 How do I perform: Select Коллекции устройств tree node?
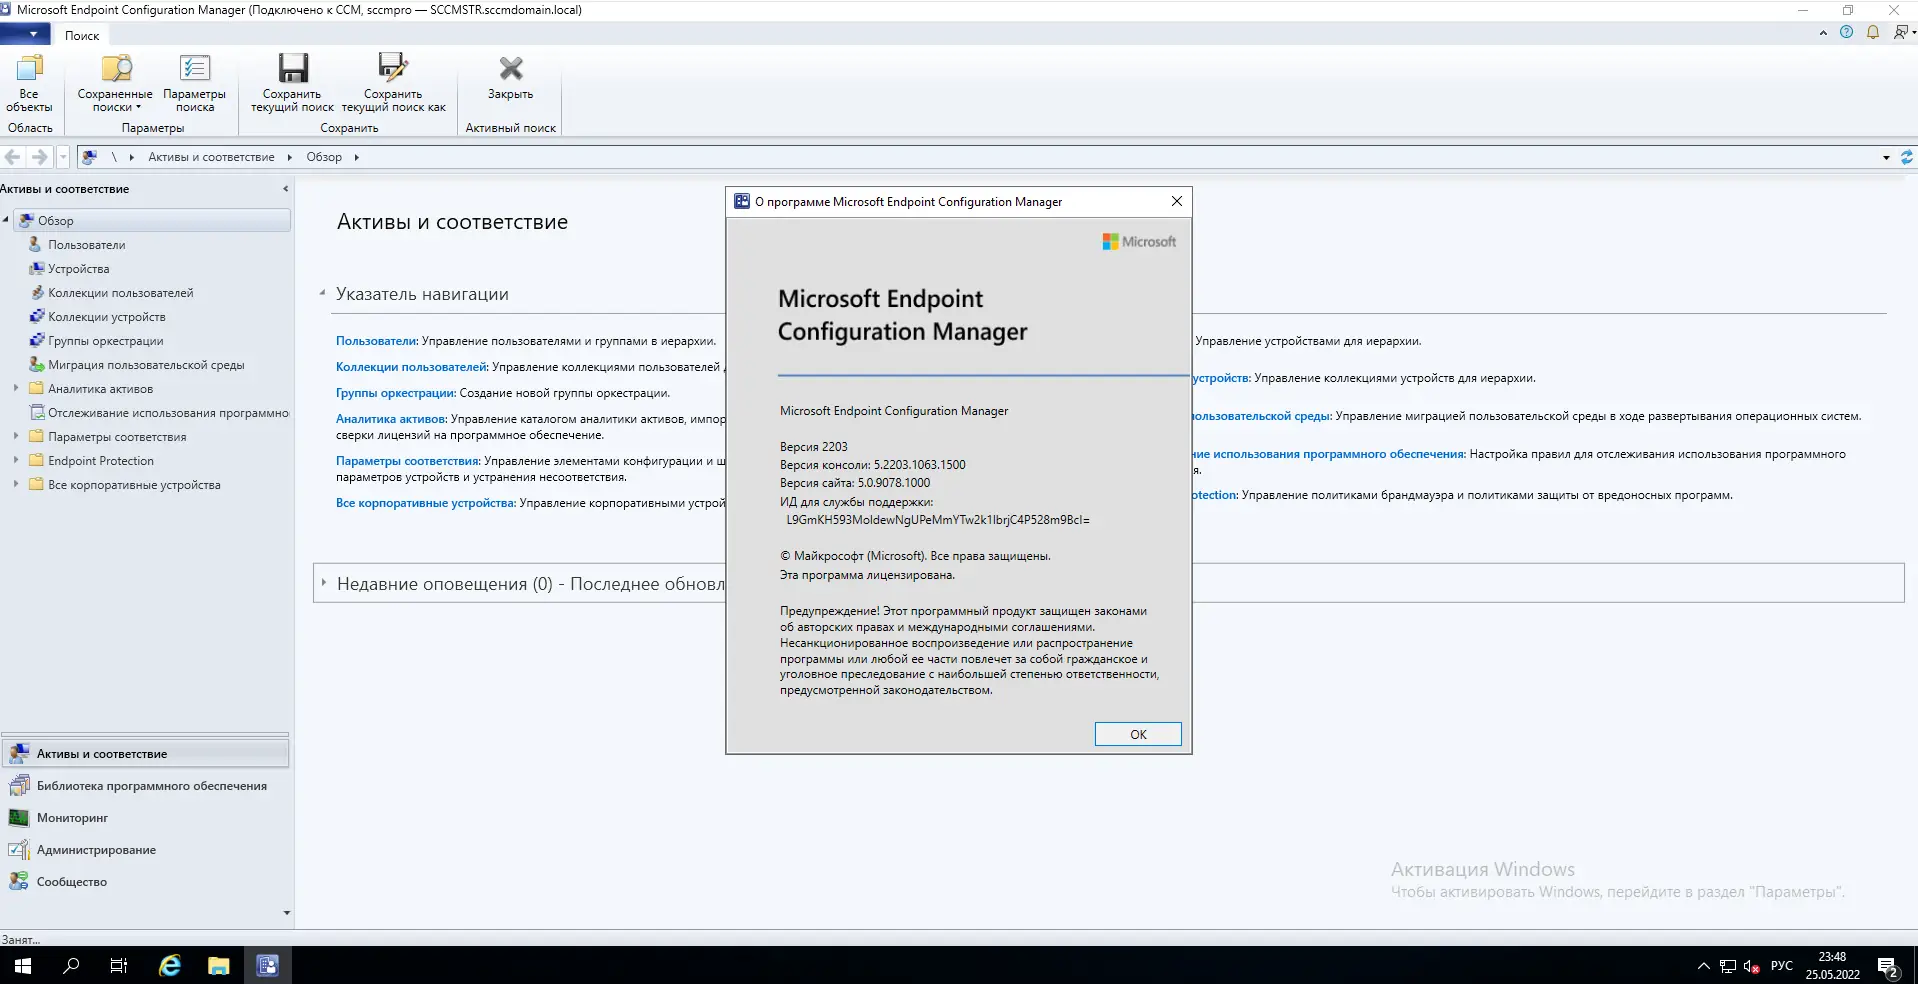[107, 317]
